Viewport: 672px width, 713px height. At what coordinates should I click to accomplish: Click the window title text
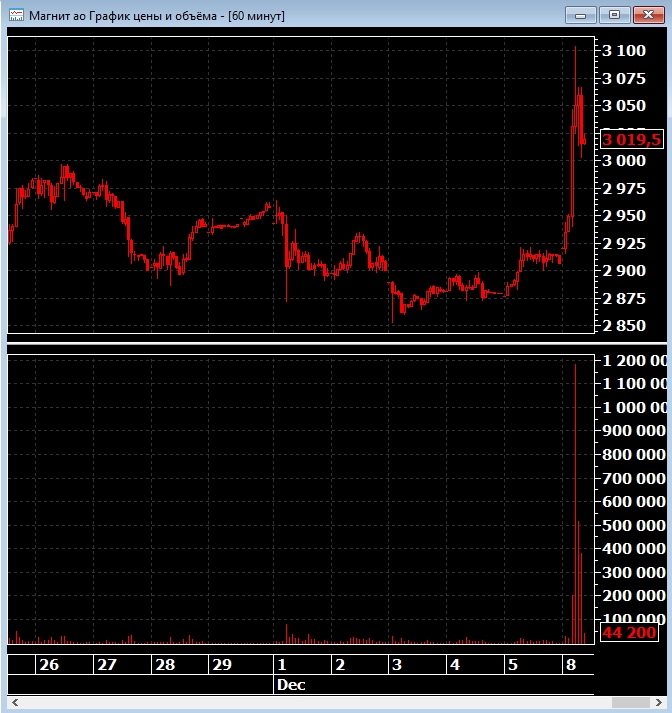pyautogui.click(x=157, y=16)
